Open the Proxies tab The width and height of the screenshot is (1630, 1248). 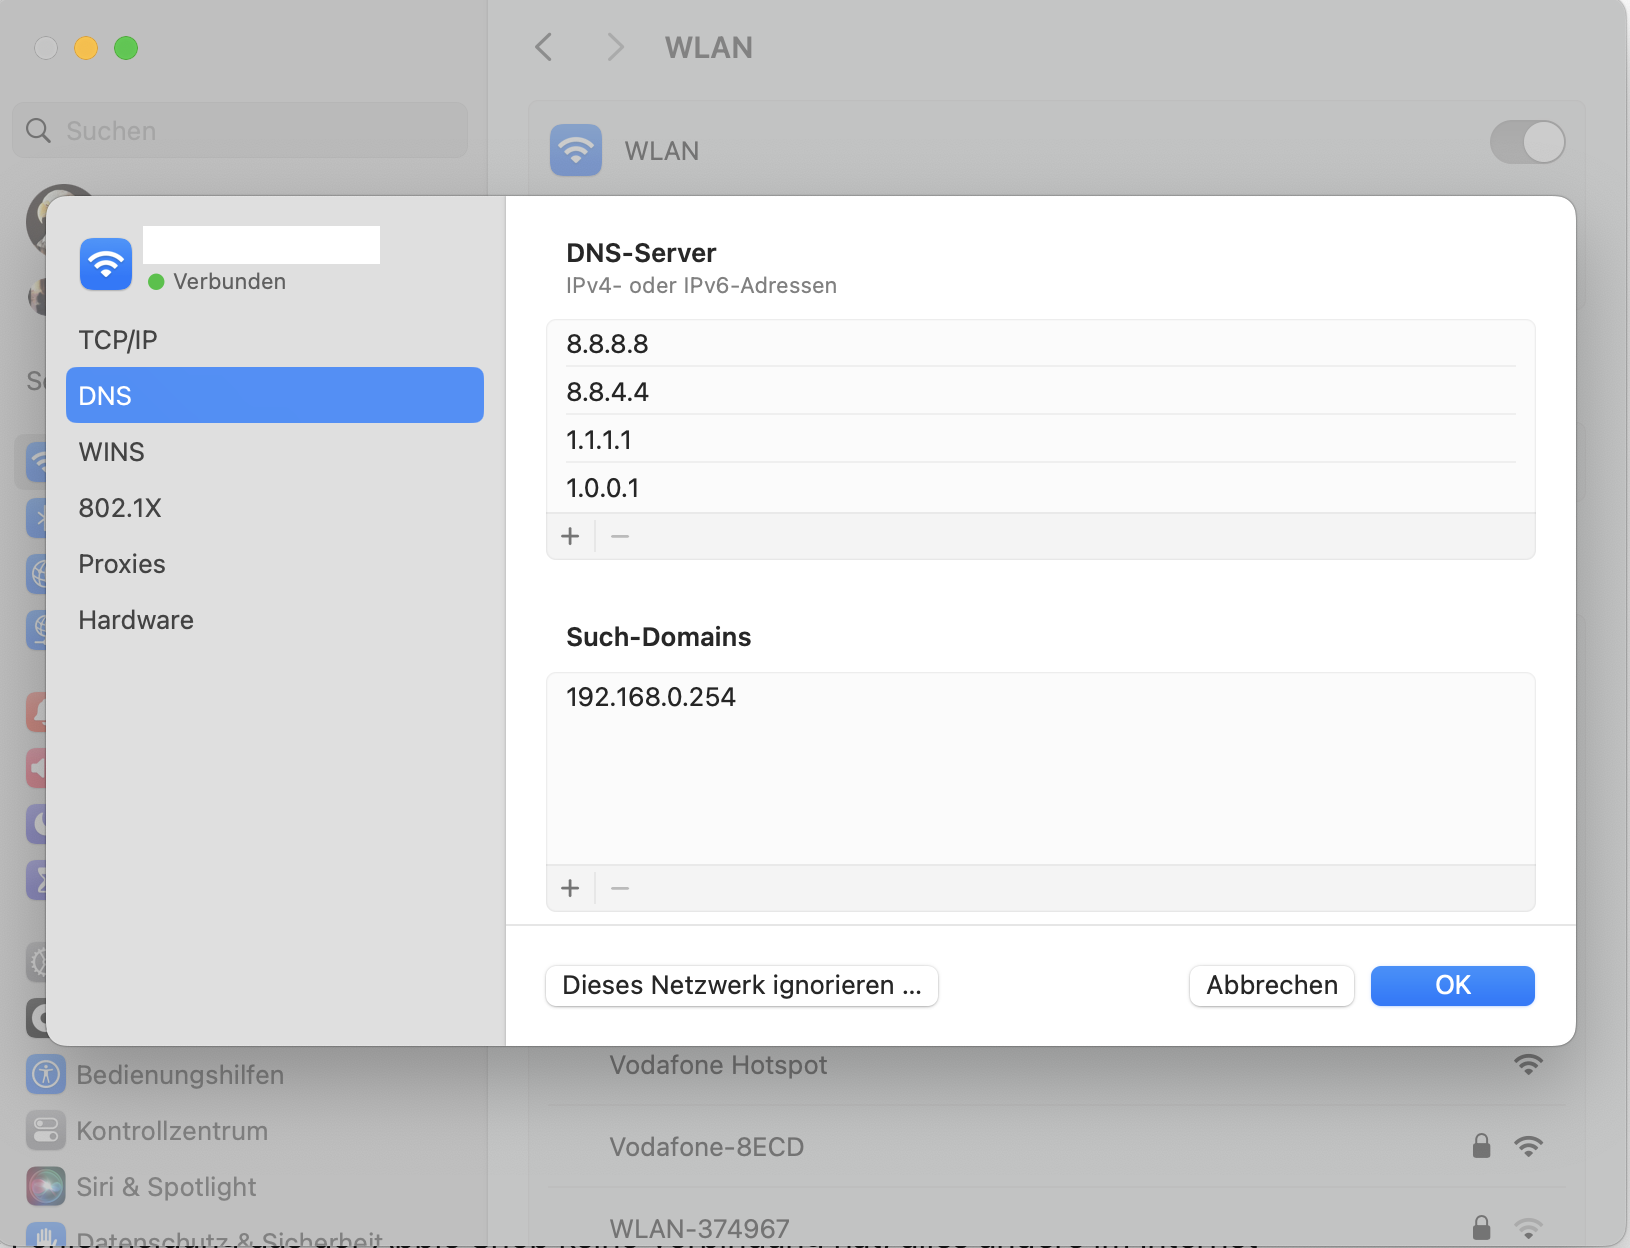[122, 564]
